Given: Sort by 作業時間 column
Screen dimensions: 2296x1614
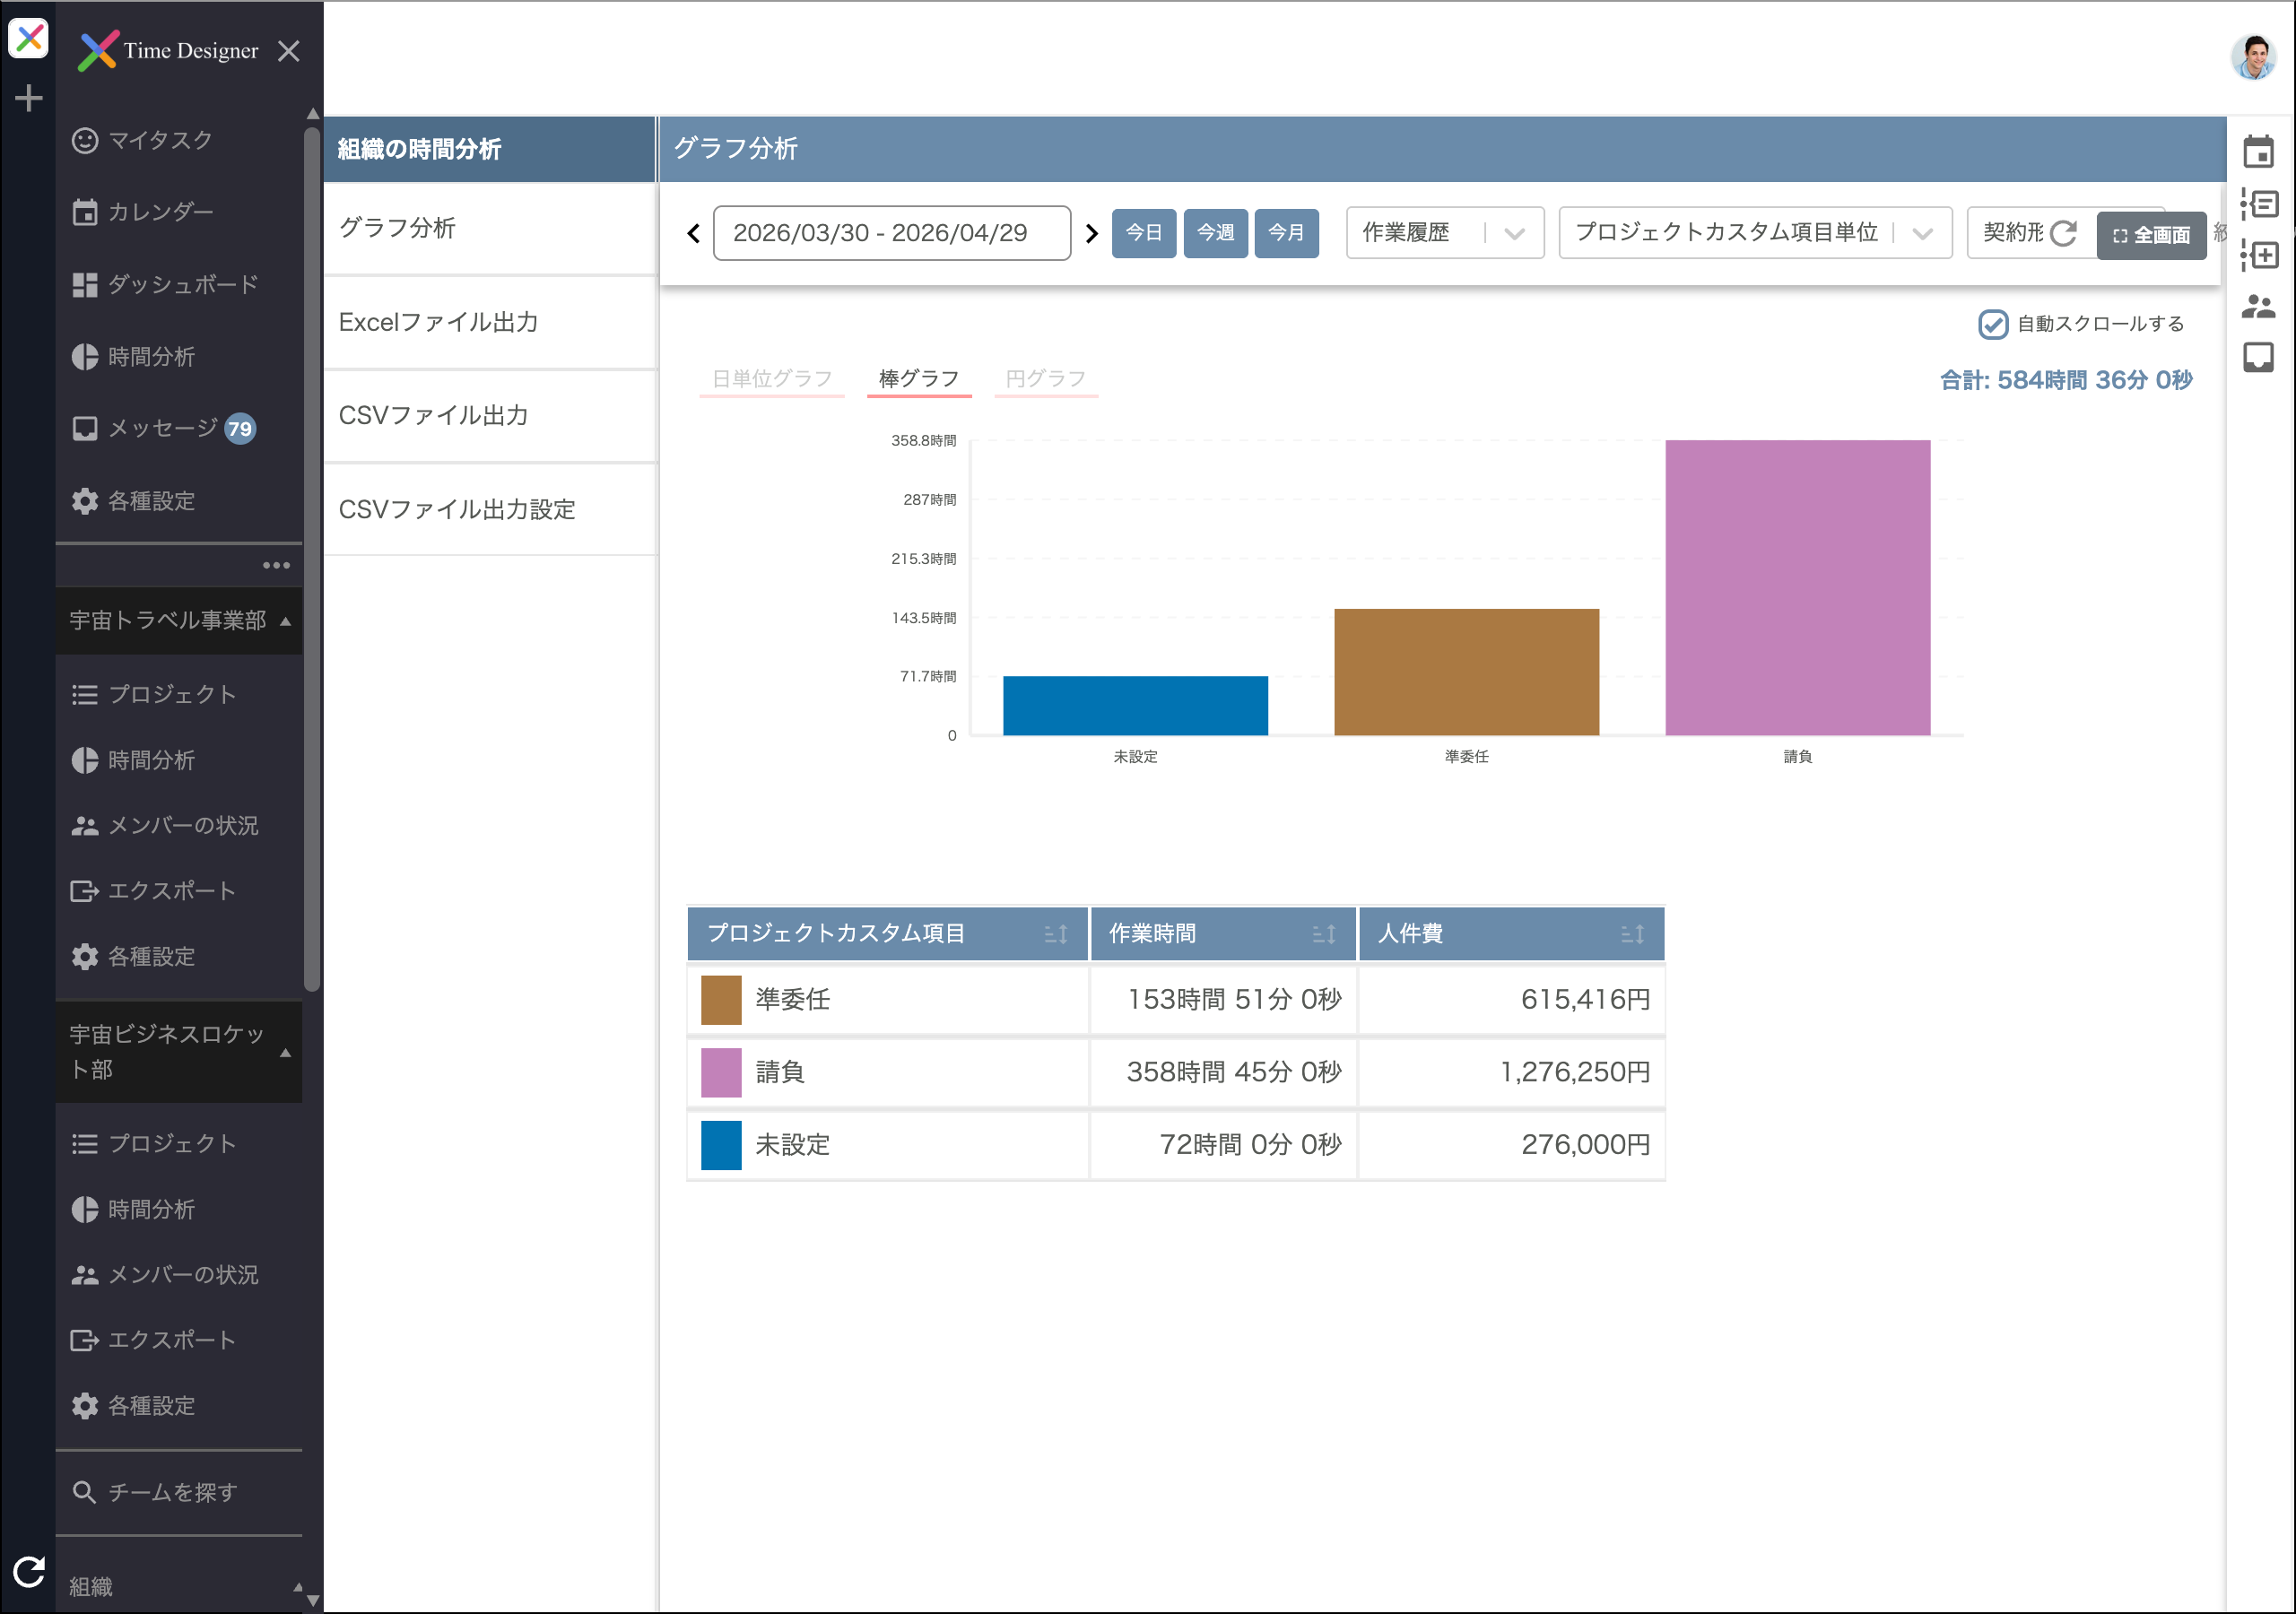Looking at the screenshot, I should tap(1324, 934).
